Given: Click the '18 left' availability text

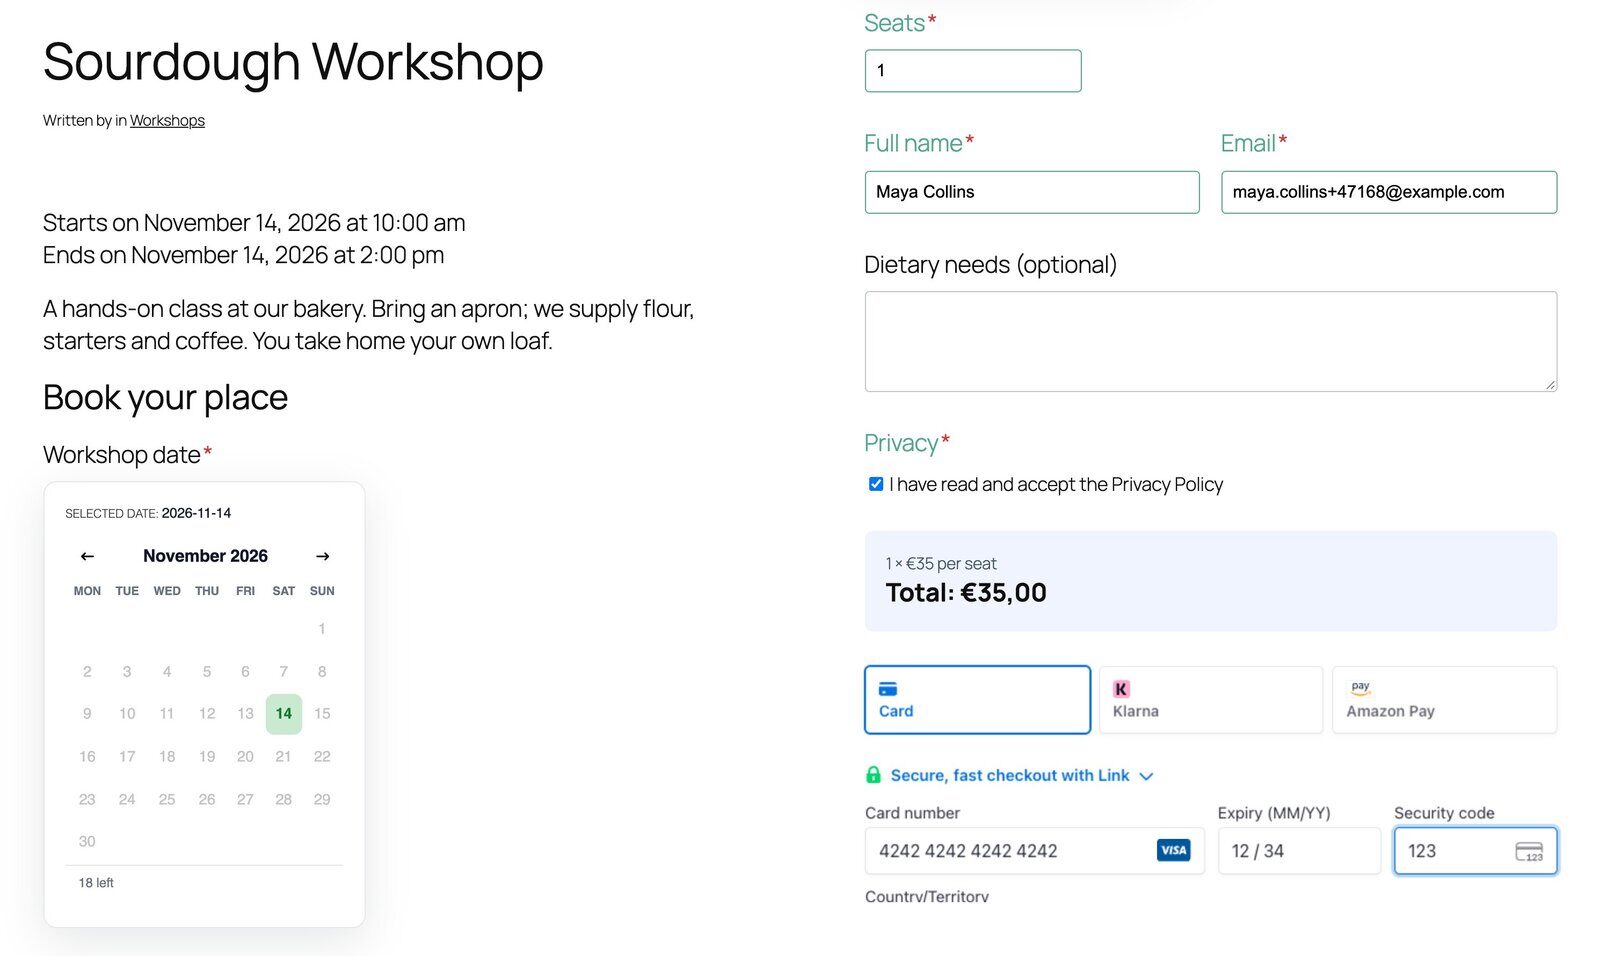Looking at the screenshot, I should pos(96,883).
